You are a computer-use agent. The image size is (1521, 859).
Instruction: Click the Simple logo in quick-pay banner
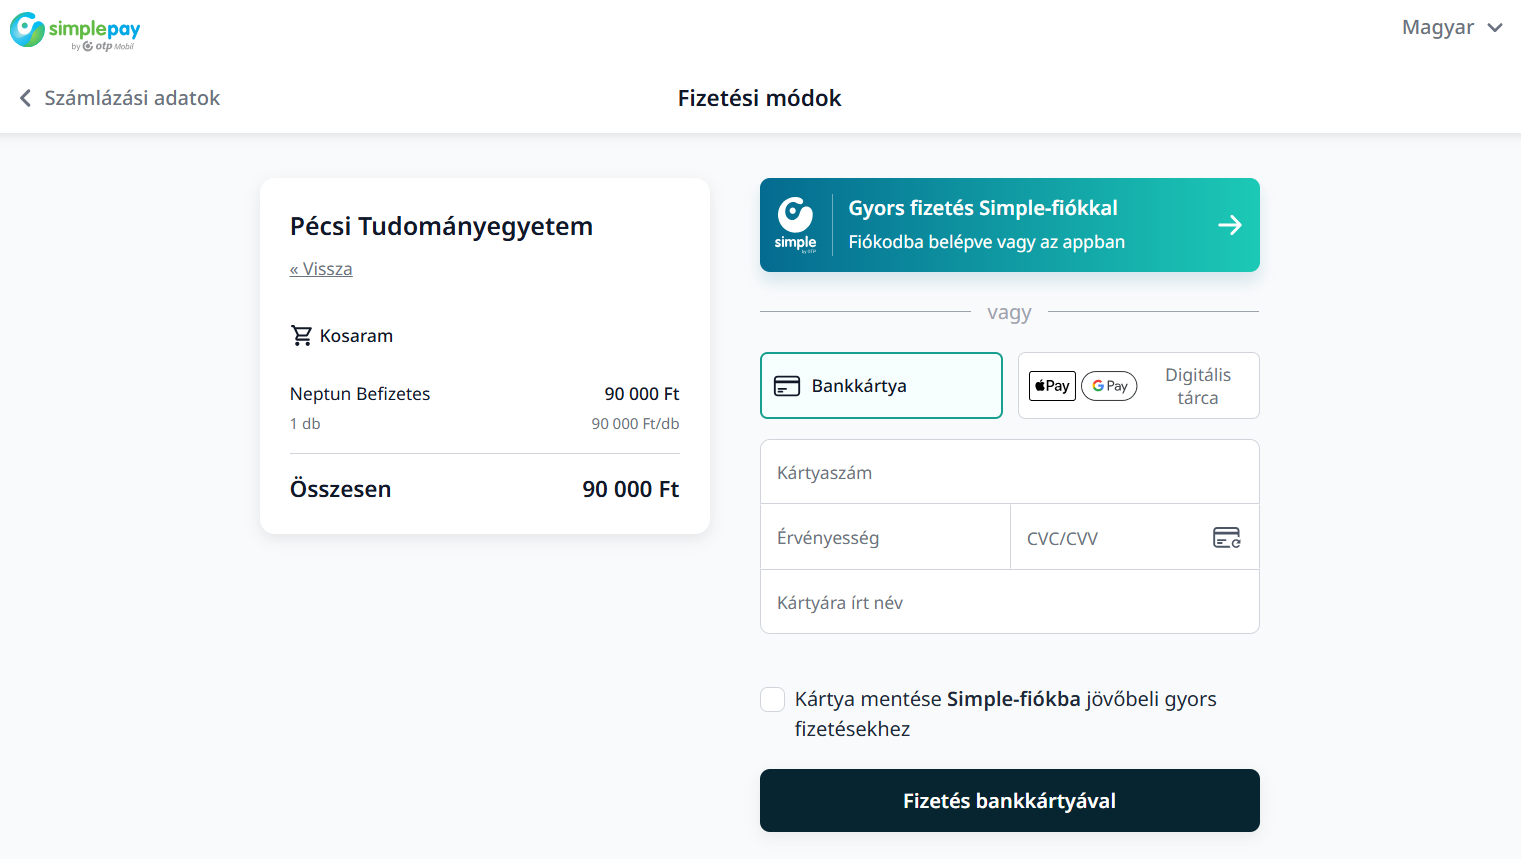click(x=796, y=225)
